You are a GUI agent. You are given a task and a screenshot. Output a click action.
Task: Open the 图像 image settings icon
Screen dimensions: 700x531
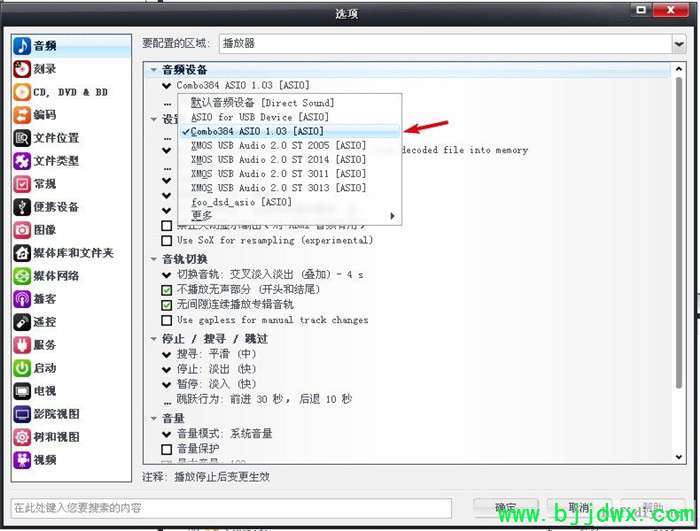22,230
